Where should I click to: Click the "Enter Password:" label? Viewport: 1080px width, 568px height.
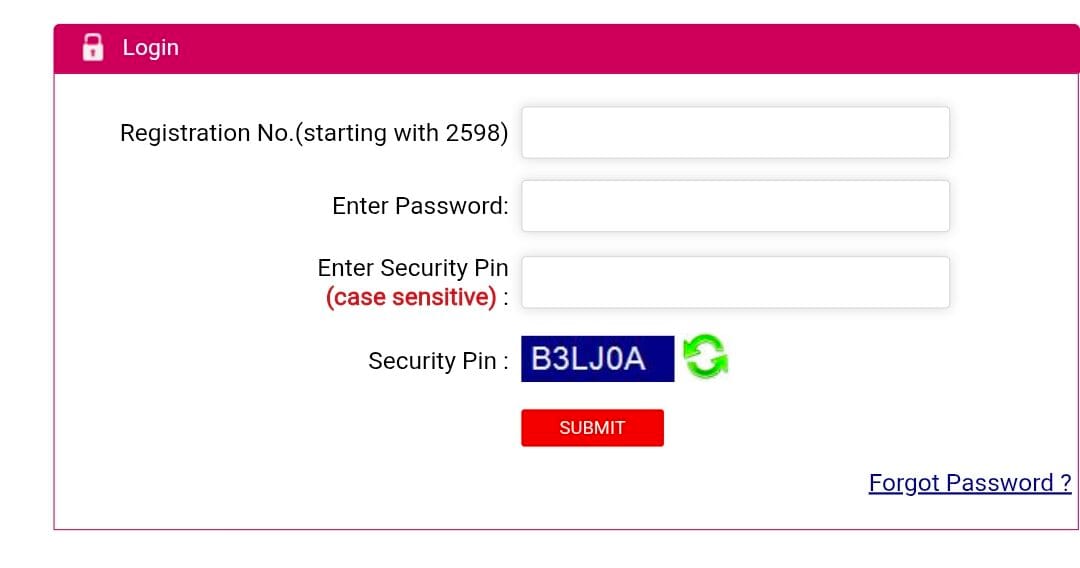(420, 206)
